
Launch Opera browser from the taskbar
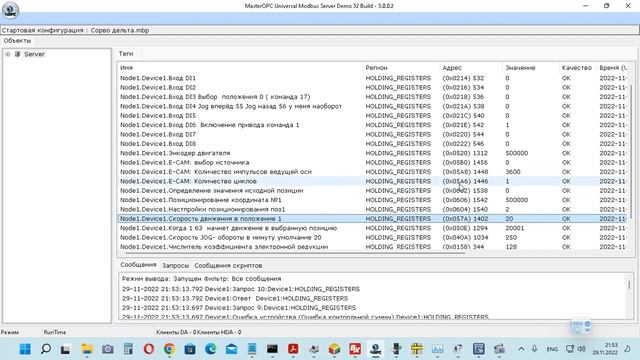149,349
